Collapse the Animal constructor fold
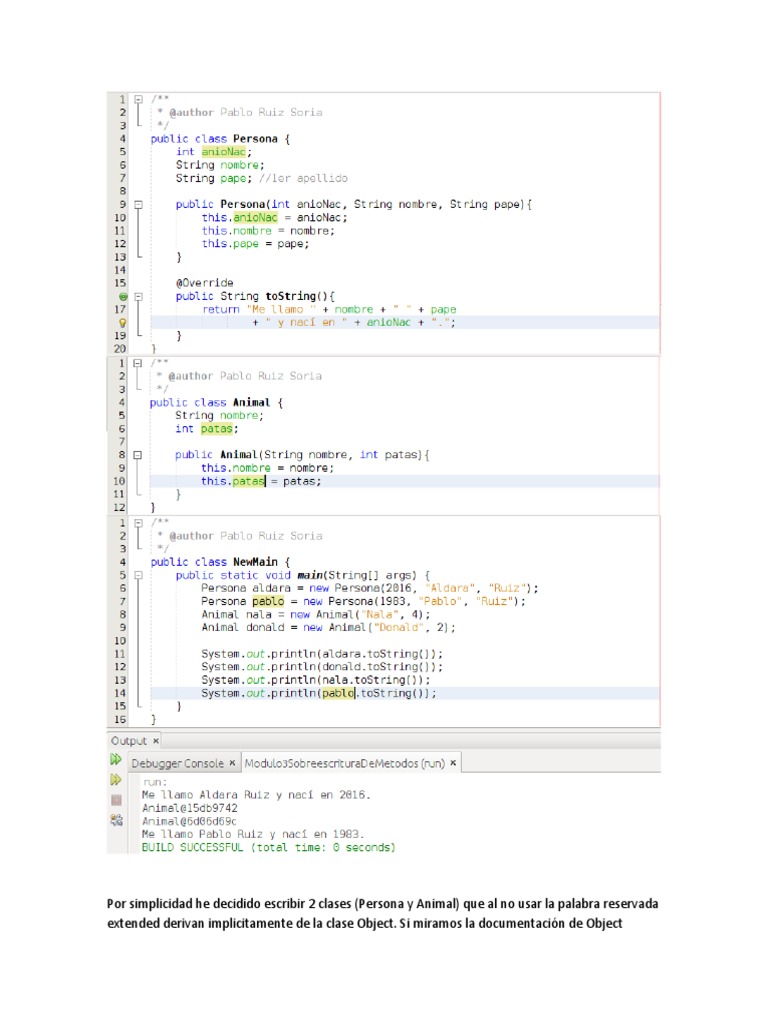 138,455
